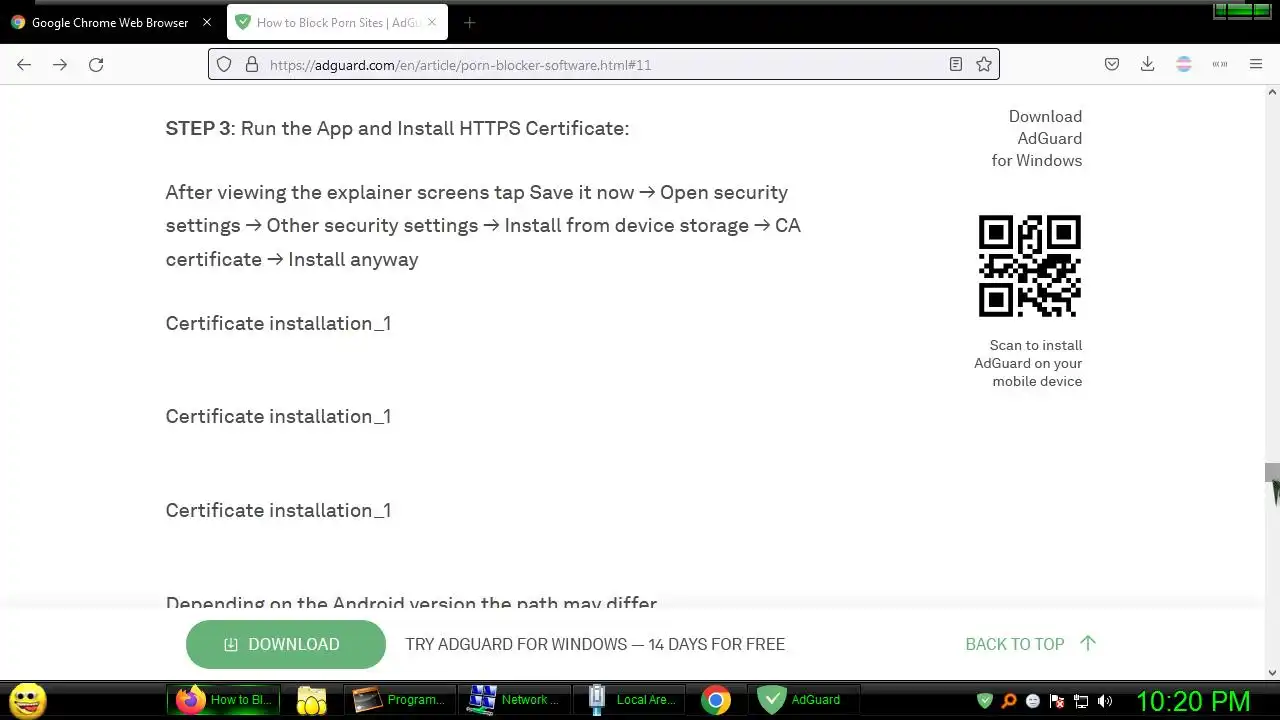Open volume speaker tray icon
This screenshot has height=720, width=1280.
[1105, 701]
